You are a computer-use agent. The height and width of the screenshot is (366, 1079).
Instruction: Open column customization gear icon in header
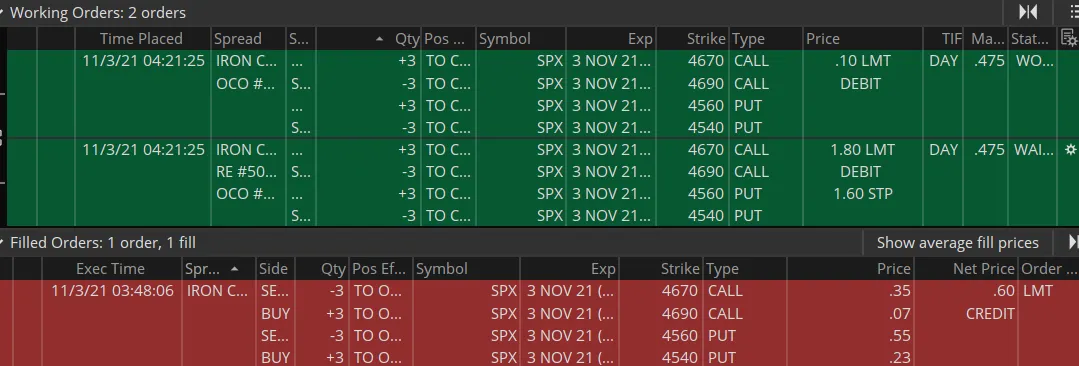1068,39
